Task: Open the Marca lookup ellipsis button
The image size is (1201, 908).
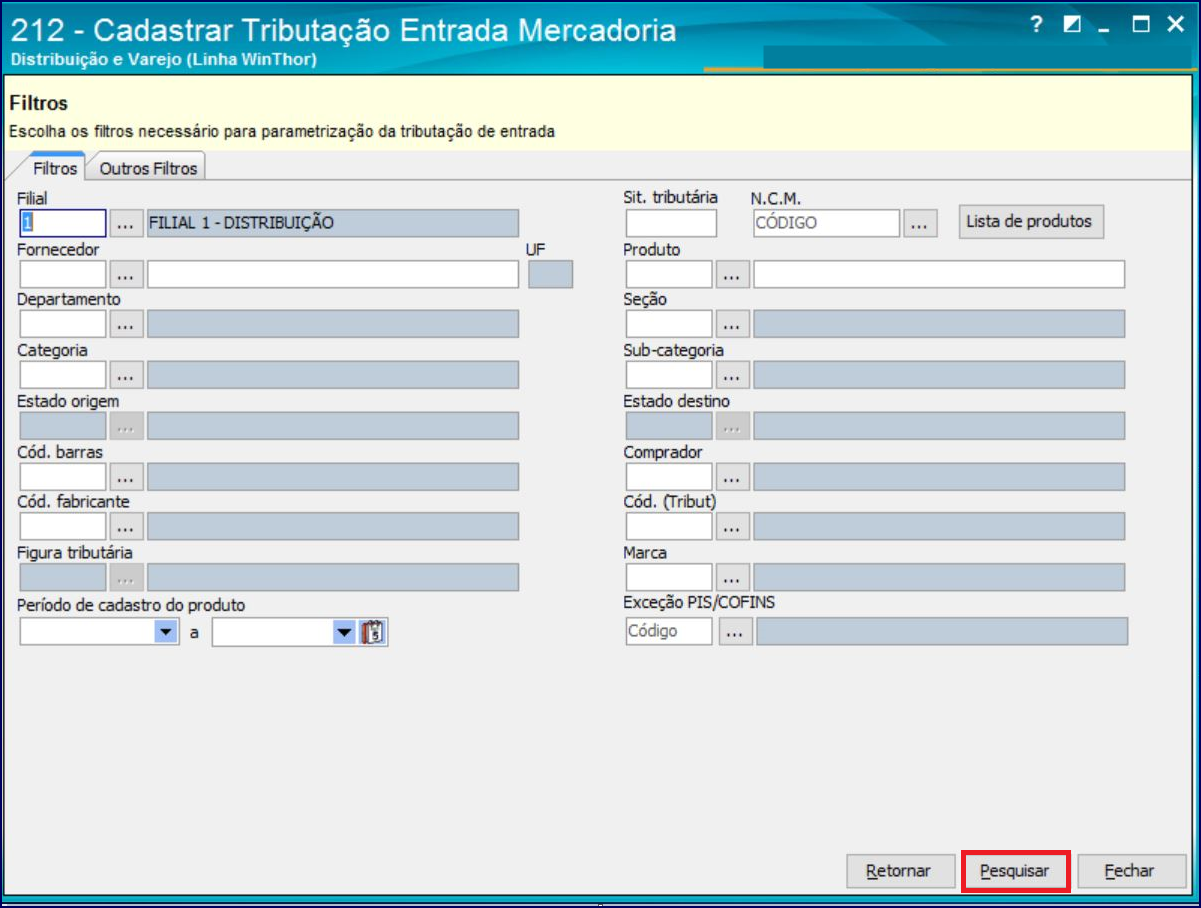Action: (733, 578)
